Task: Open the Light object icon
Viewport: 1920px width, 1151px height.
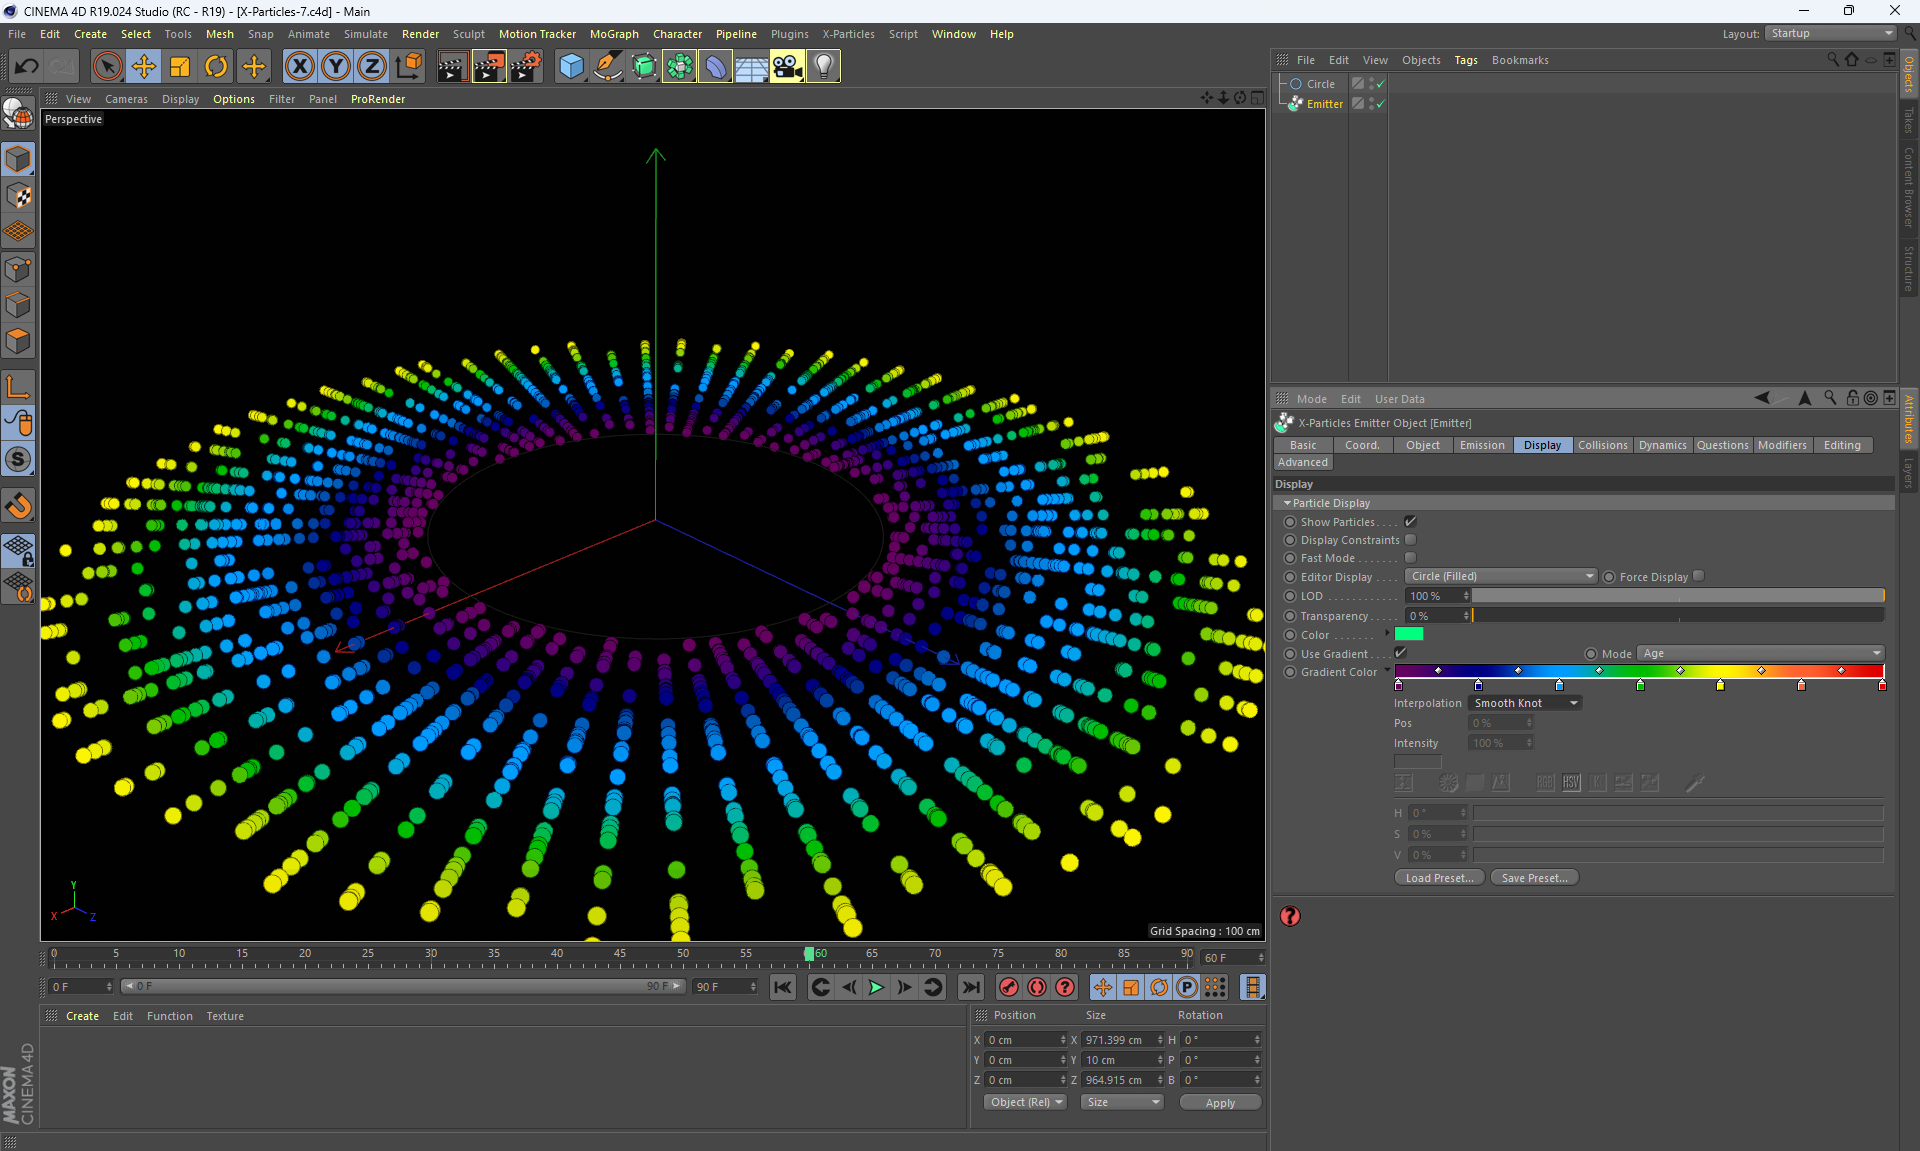Action: (x=823, y=67)
